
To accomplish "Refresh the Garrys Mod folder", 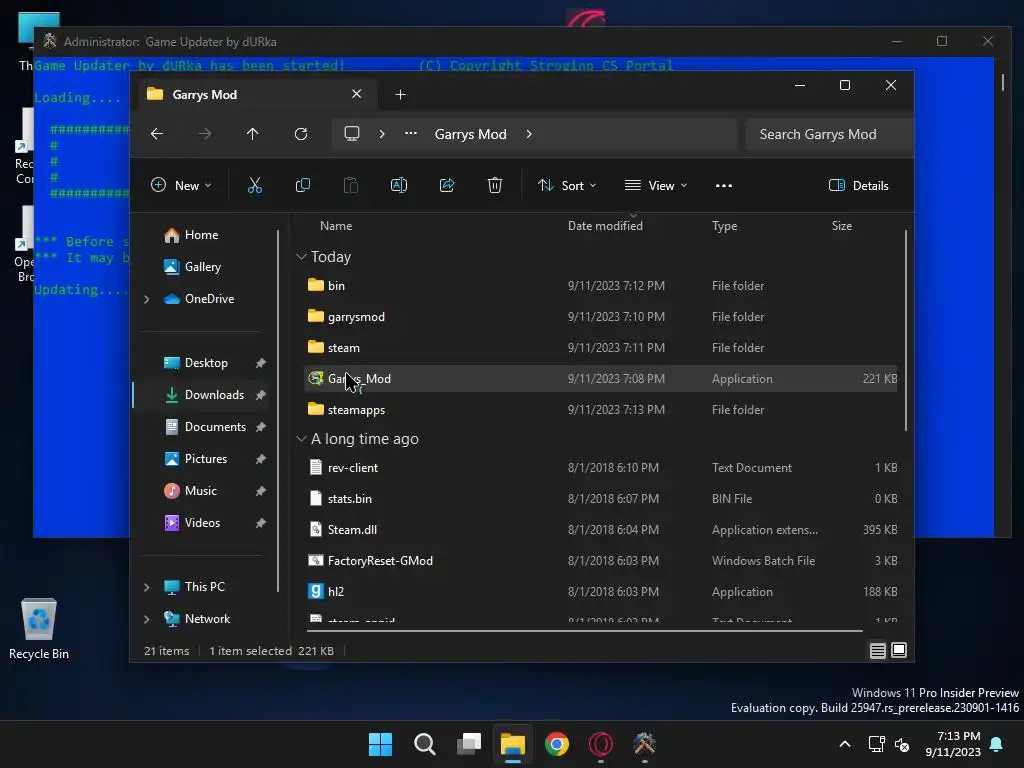I will point(301,134).
